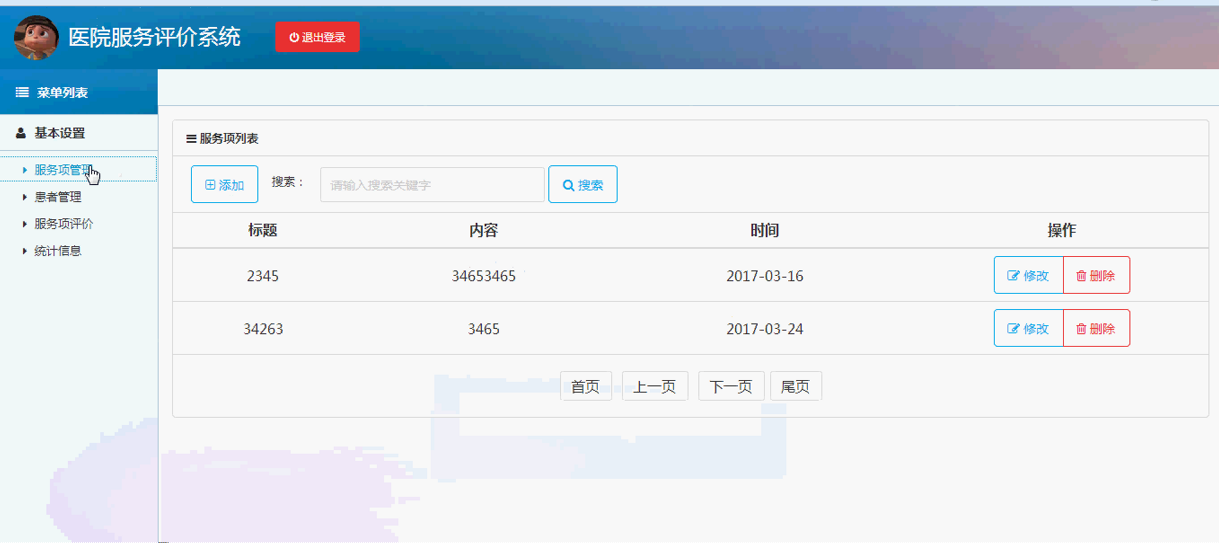Click the 医院服务评价系统 title text
This screenshot has width=1219, height=543.
(x=154, y=37)
